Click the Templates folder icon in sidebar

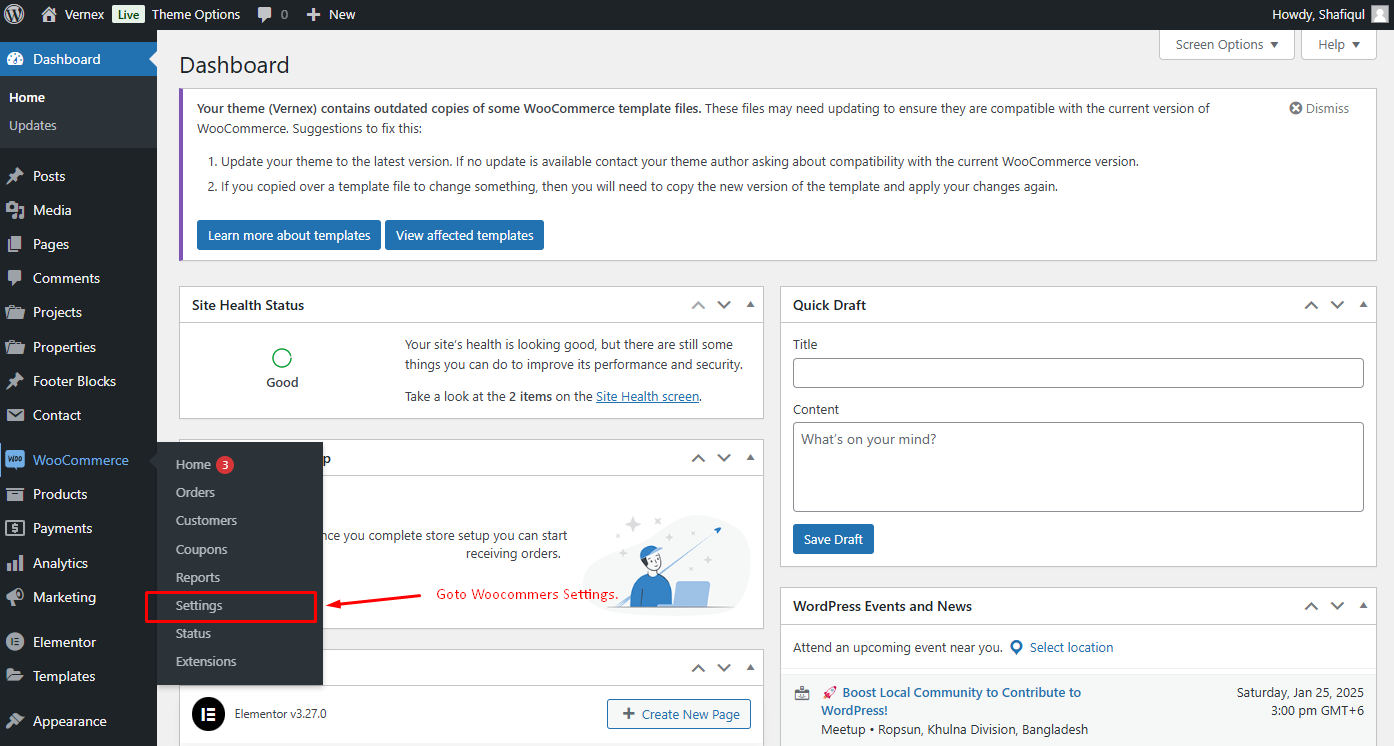15,676
